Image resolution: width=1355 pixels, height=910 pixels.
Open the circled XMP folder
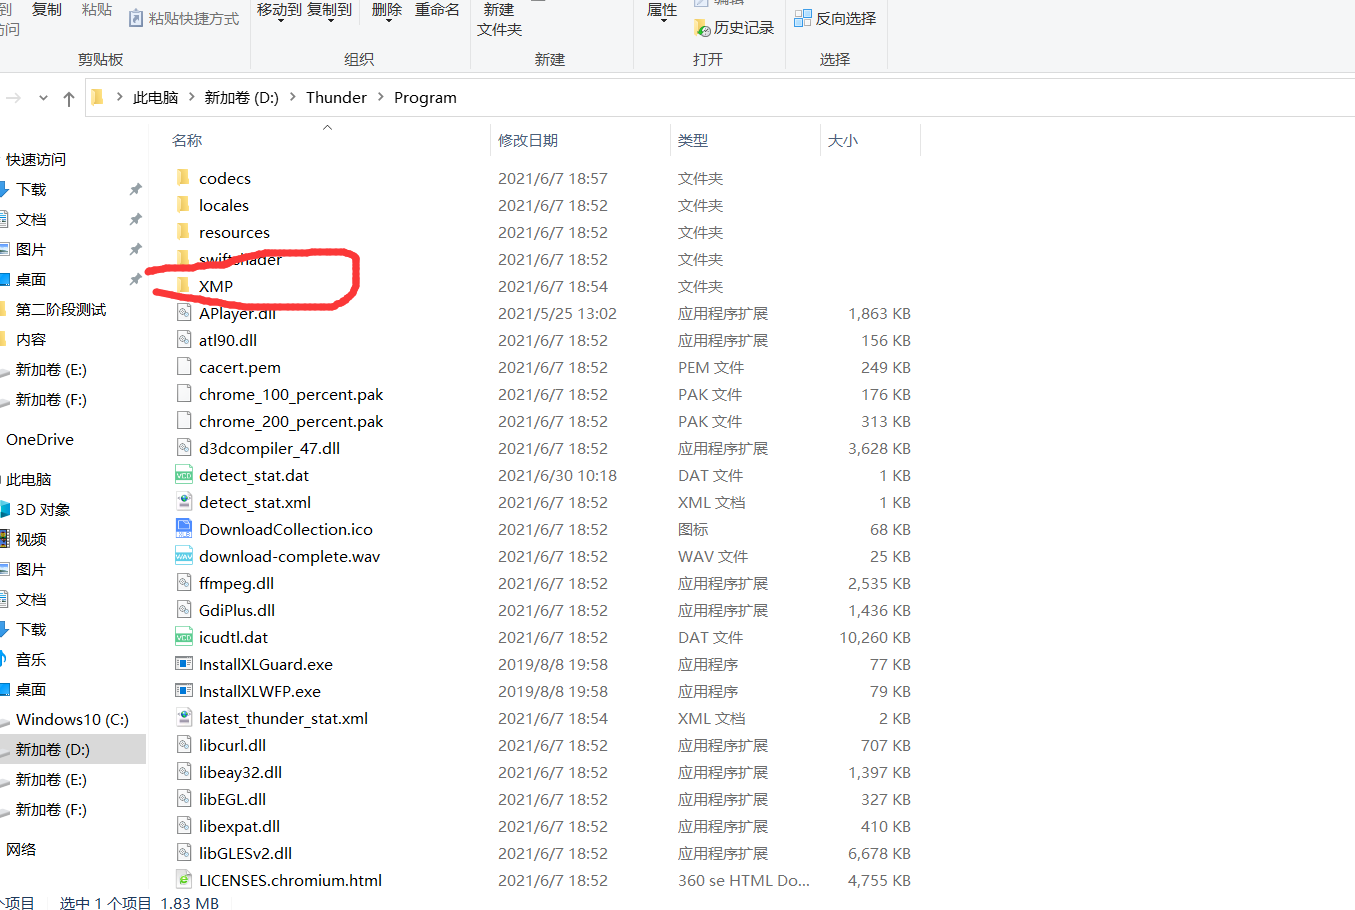pyautogui.click(x=215, y=286)
